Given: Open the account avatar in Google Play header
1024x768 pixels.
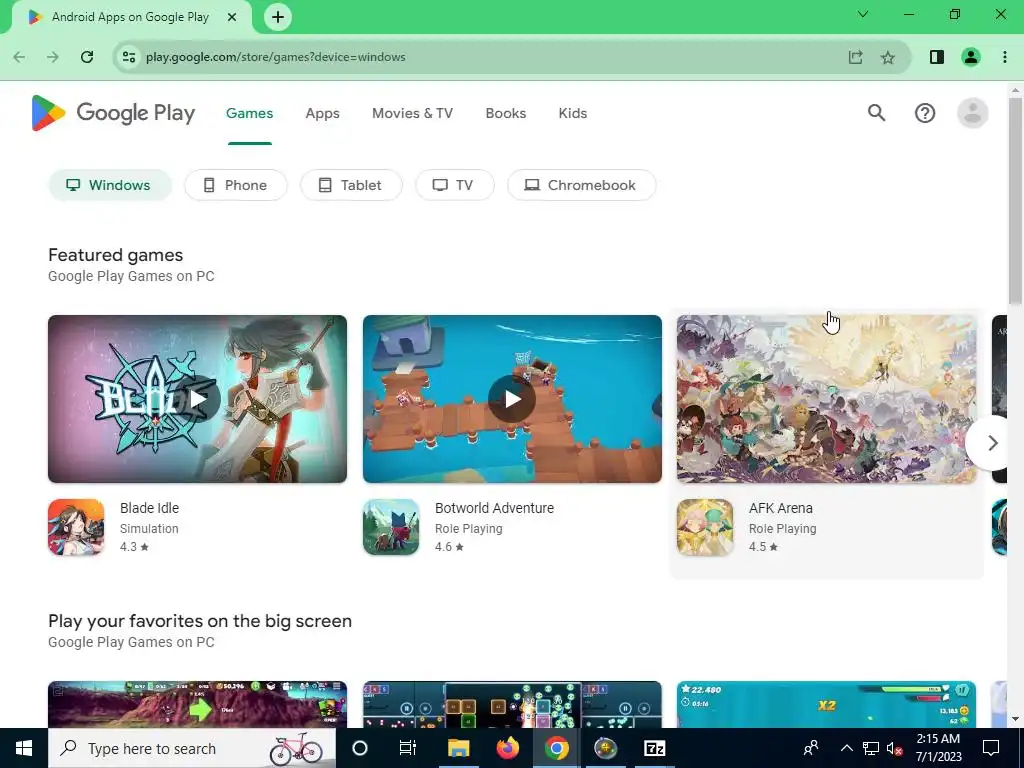Looking at the screenshot, I should click(x=972, y=113).
